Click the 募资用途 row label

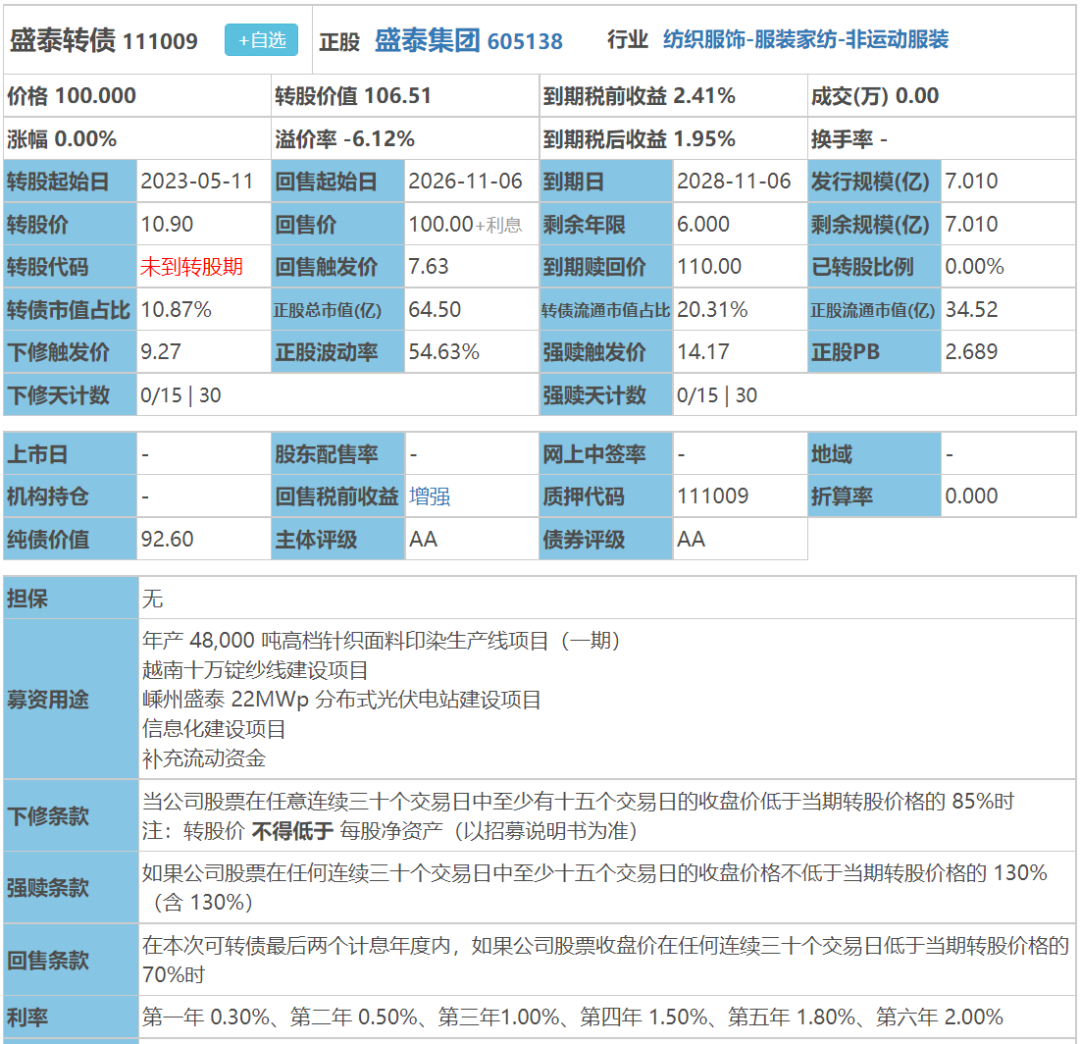coord(48,700)
